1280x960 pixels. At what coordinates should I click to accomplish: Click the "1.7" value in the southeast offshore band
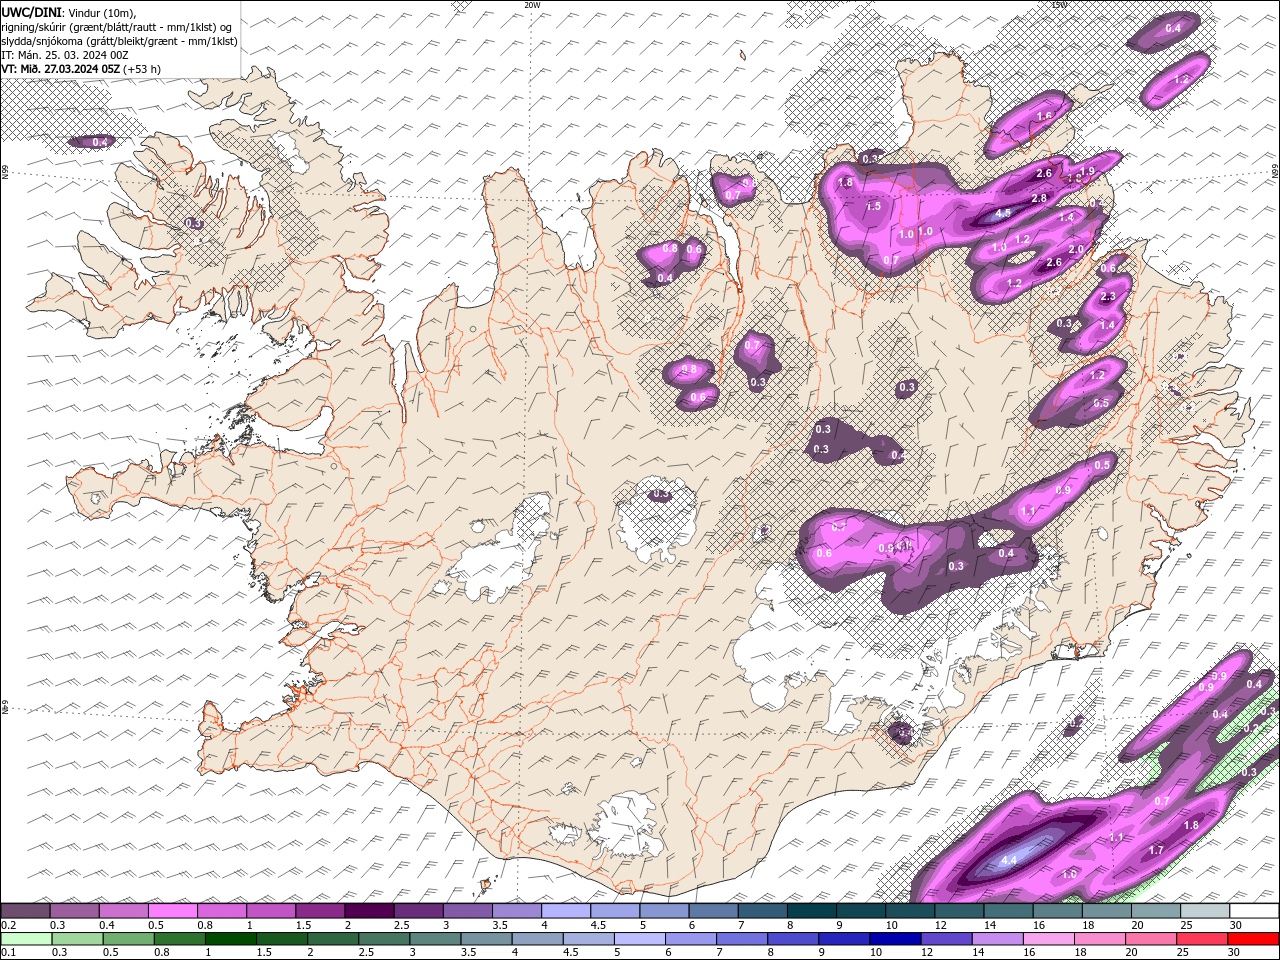(1156, 850)
